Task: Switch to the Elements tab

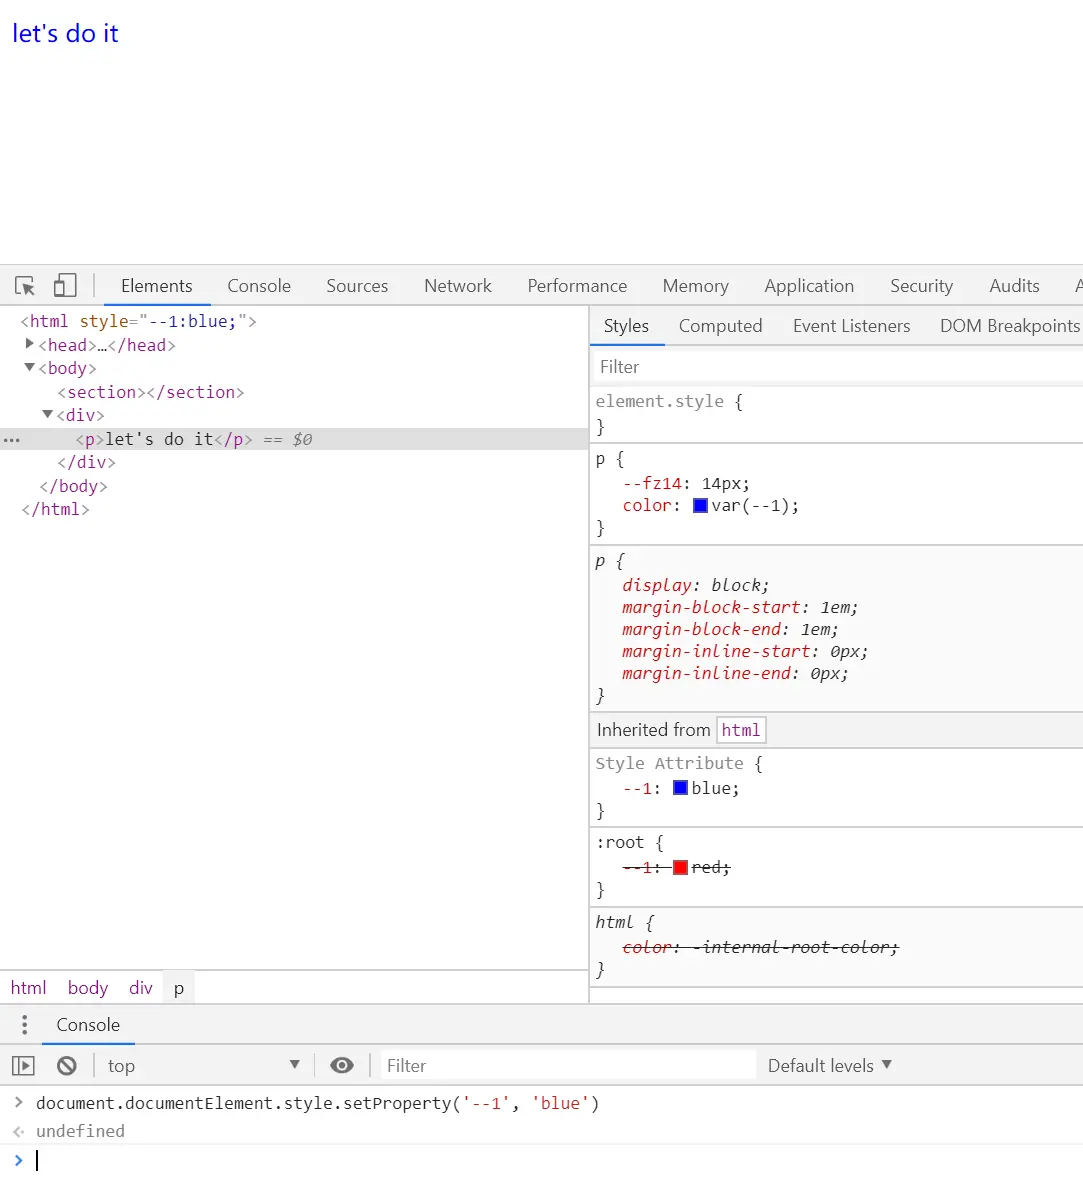Action: click(x=157, y=286)
